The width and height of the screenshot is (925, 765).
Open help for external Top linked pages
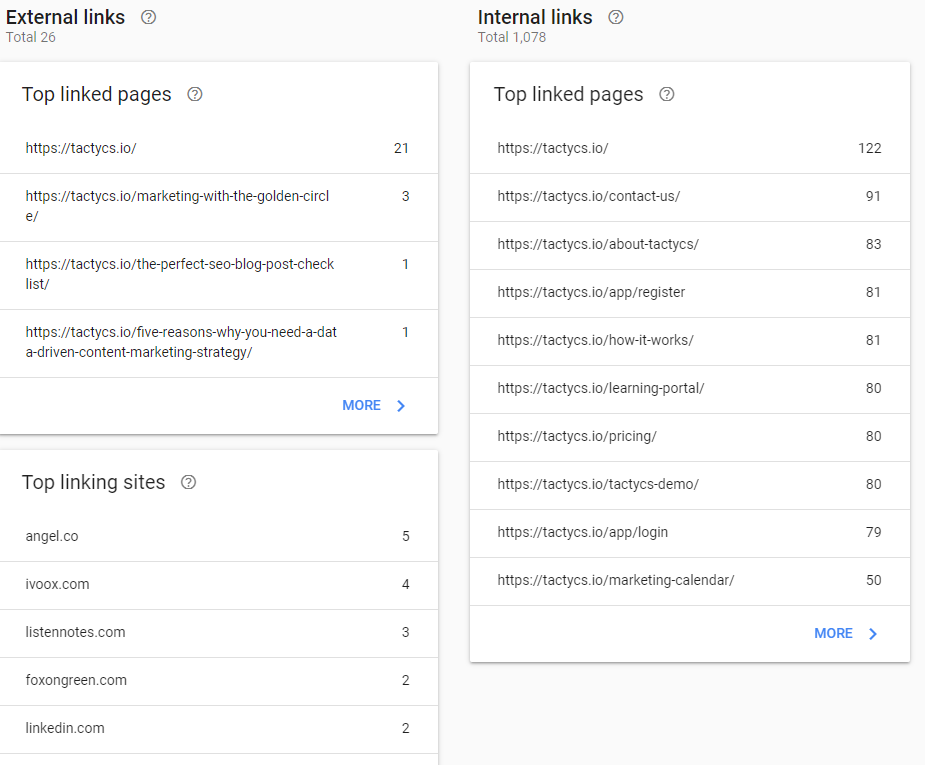(195, 94)
